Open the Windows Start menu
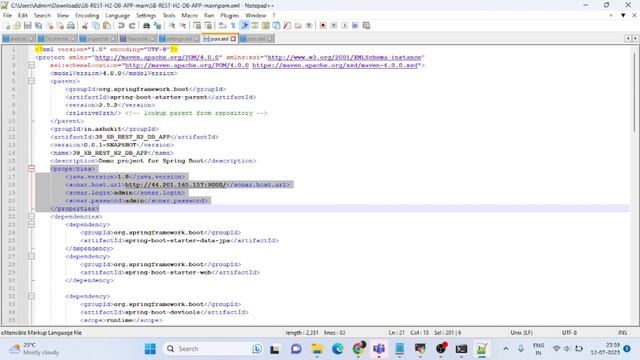The image size is (640, 360). click(150, 349)
